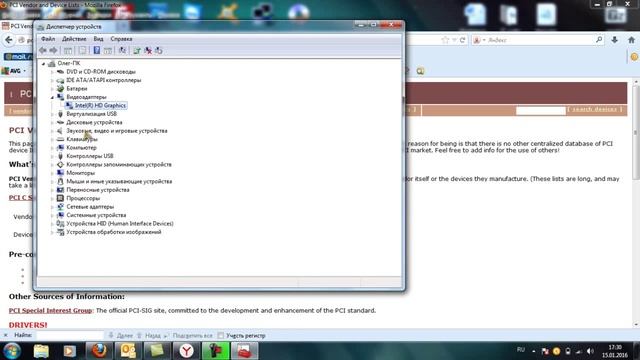
Task: Toggle the Учесть регистр checkbox
Action: [x=221, y=336]
